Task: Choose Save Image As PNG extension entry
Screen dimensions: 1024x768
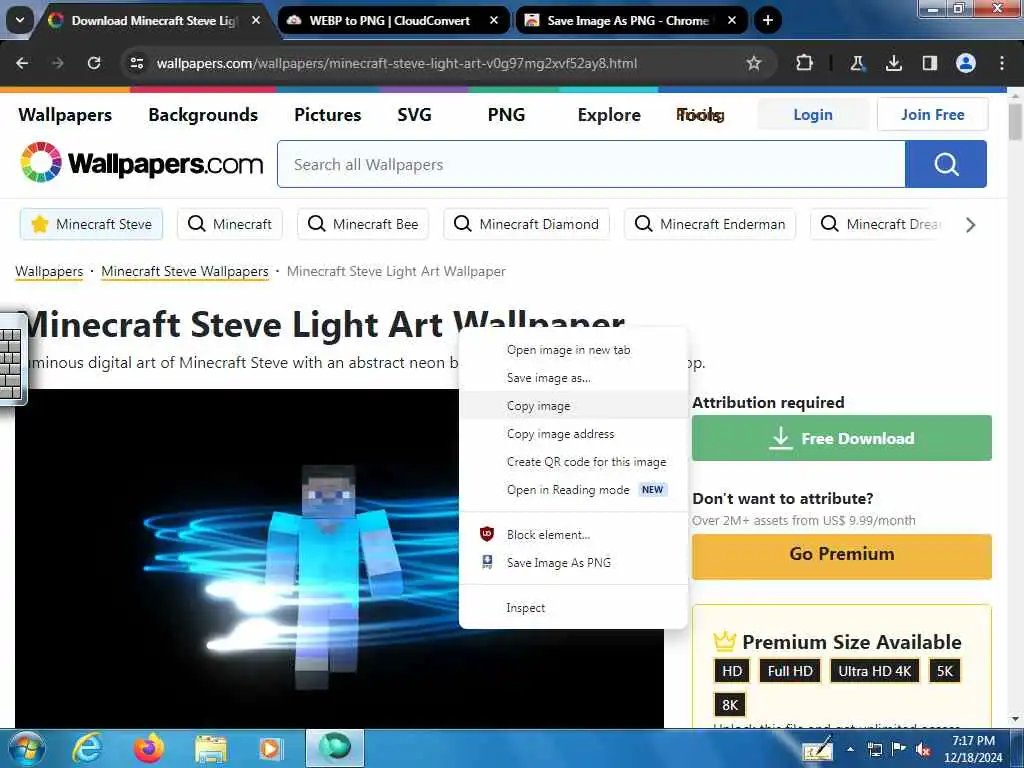Action: (573, 563)
